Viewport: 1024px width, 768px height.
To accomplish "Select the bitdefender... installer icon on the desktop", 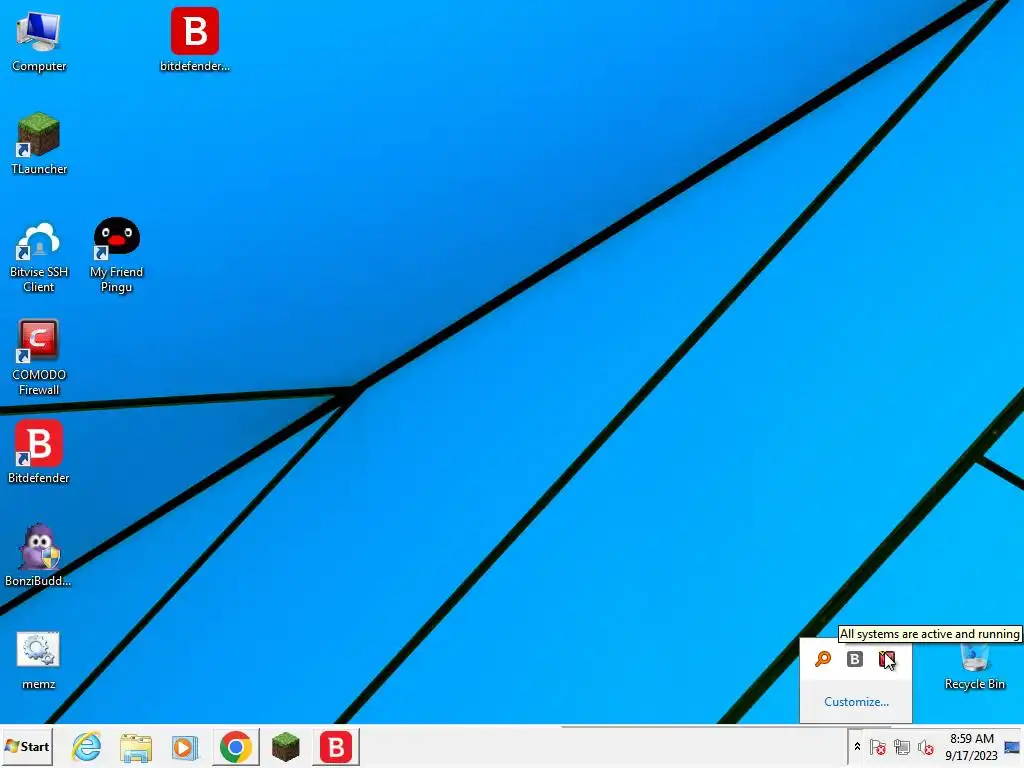I will tap(195, 40).
